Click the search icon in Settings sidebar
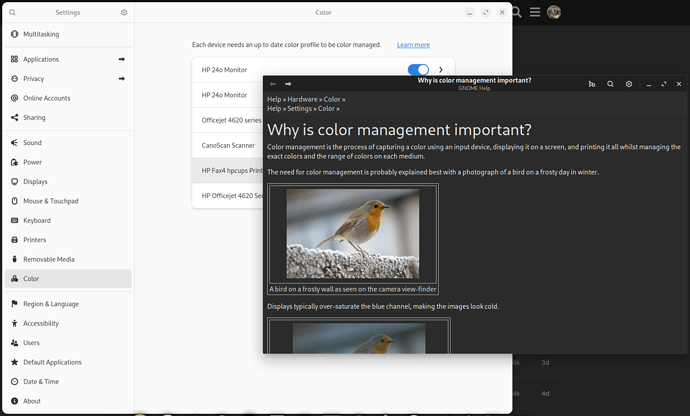The height and width of the screenshot is (416, 690). [12, 12]
